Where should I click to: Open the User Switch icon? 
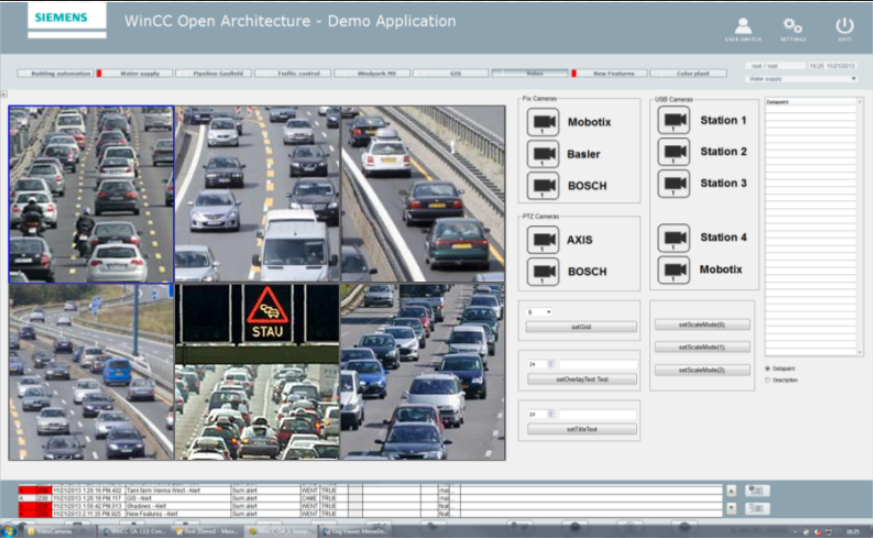[743, 28]
